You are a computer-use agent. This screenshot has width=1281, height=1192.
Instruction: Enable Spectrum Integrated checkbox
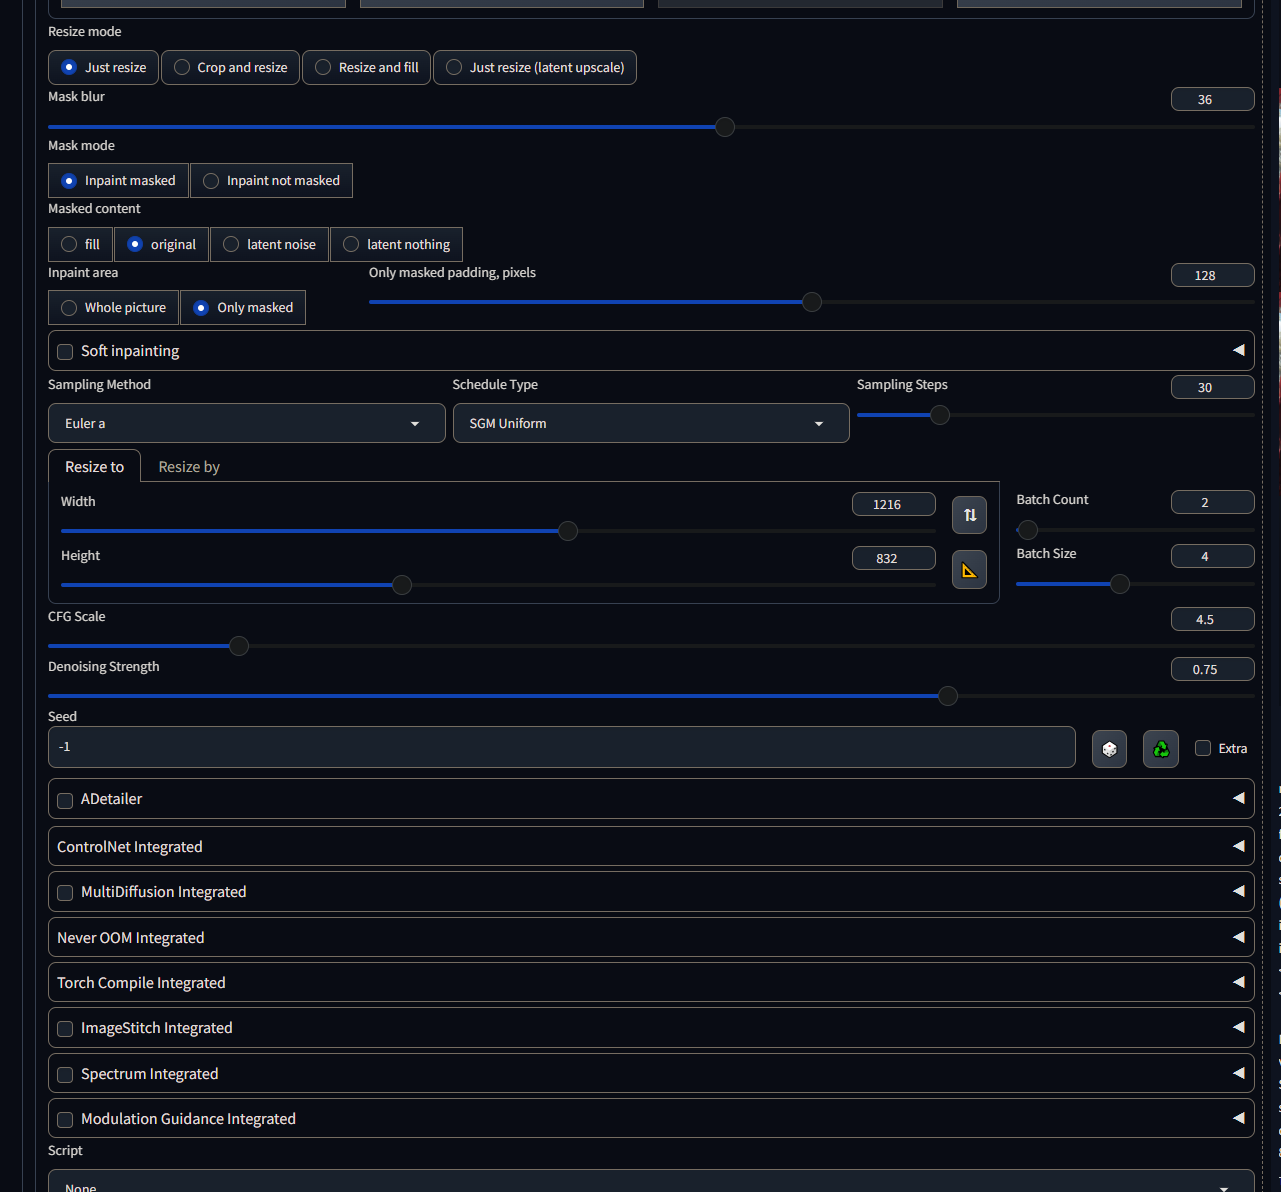65,1074
